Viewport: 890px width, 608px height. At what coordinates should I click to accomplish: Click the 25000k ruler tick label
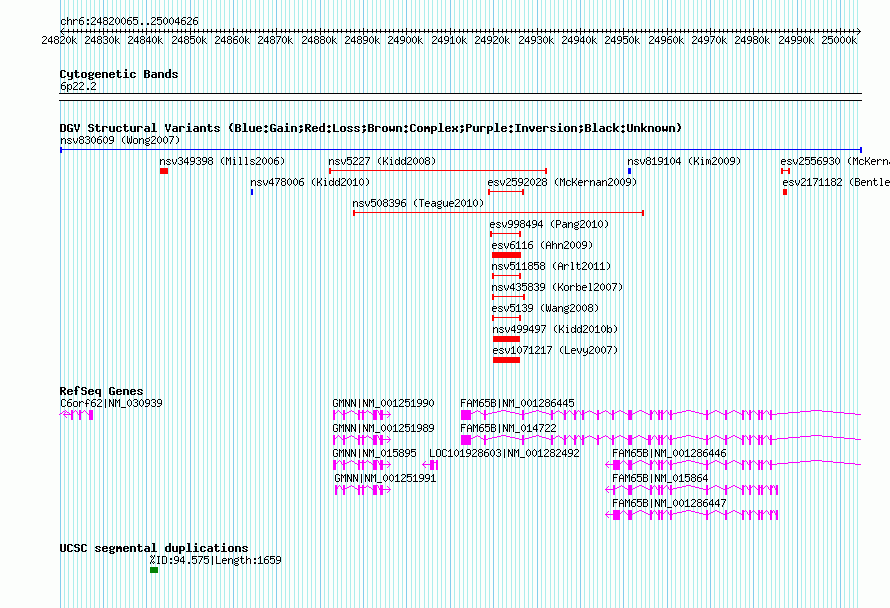pos(839,40)
